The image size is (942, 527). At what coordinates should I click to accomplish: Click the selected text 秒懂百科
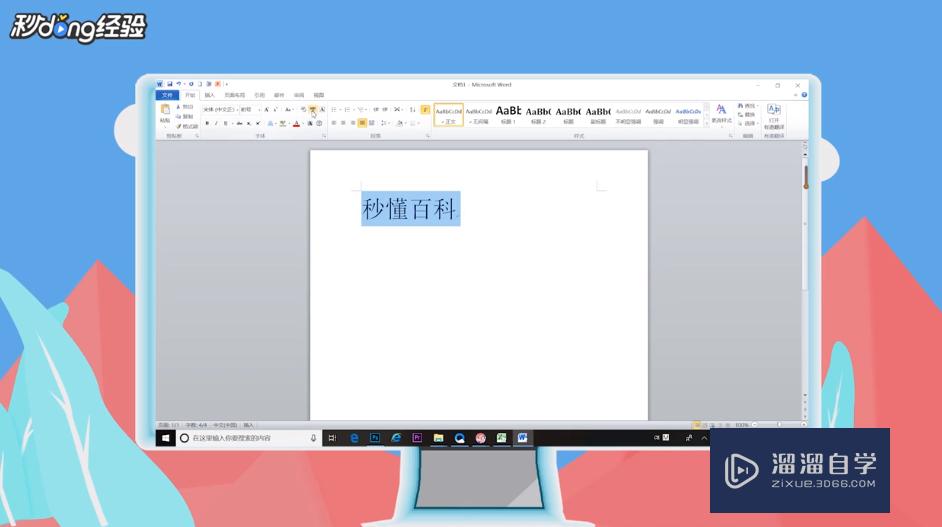tap(410, 209)
